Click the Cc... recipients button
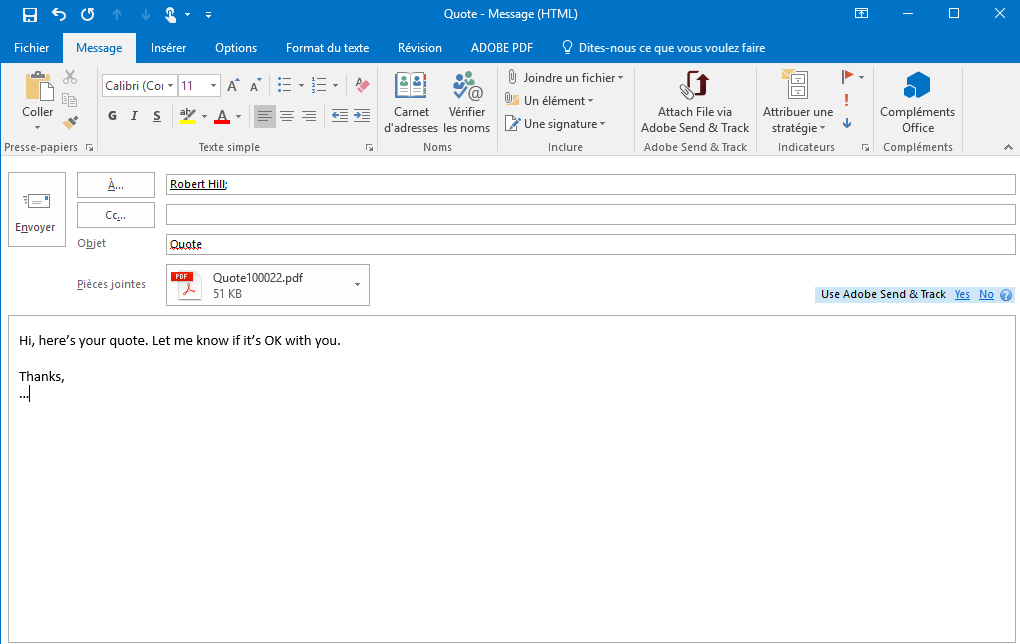 (x=116, y=215)
